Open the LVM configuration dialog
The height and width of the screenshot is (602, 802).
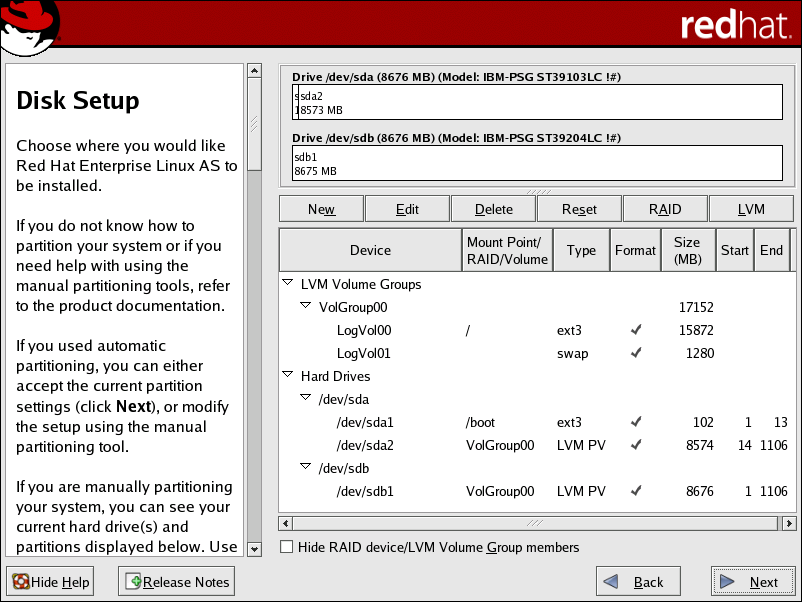[750, 208]
